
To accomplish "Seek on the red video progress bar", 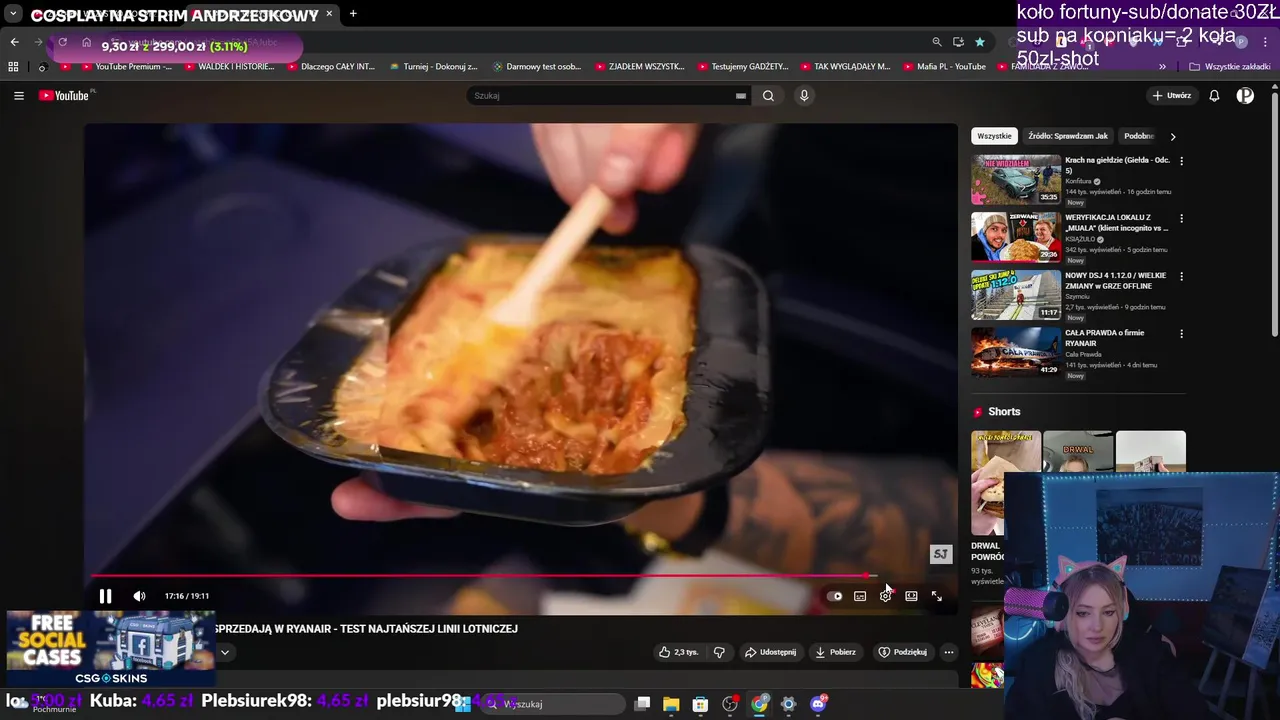I will [484, 576].
